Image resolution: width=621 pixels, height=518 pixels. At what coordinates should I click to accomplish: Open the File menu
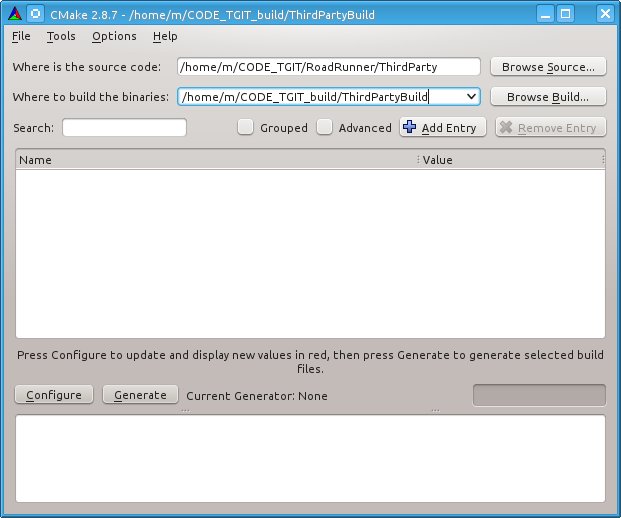[x=21, y=36]
